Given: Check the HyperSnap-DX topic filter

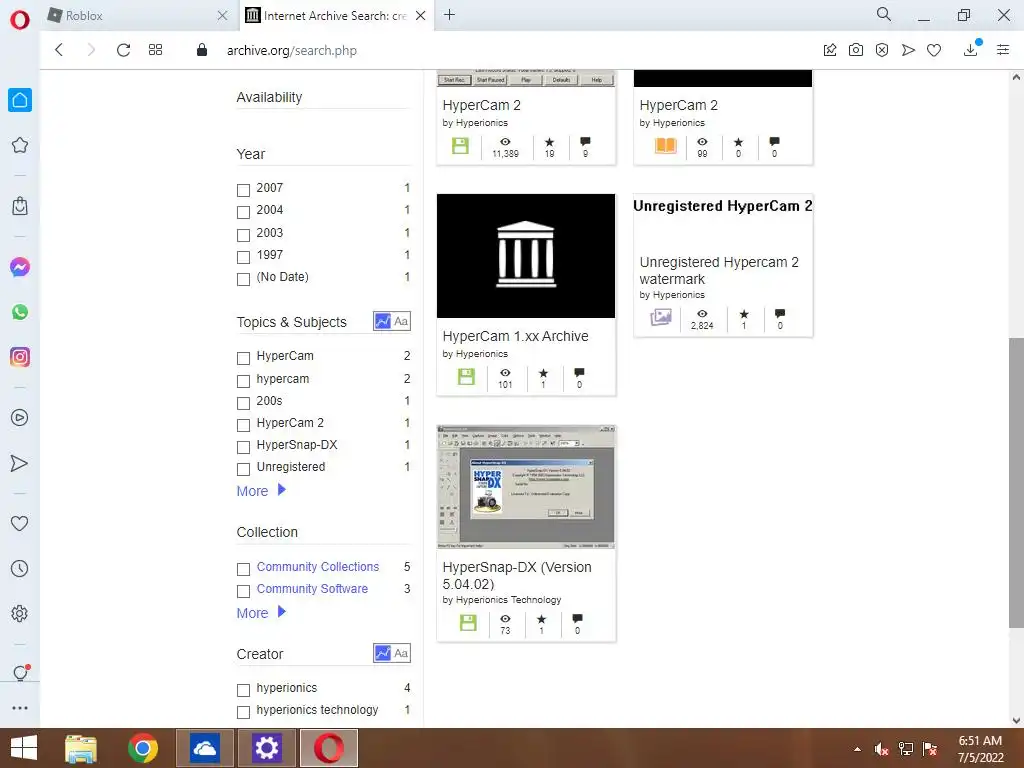Looking at the screenshot, I should pyautogui.click(x=244, y=447).
